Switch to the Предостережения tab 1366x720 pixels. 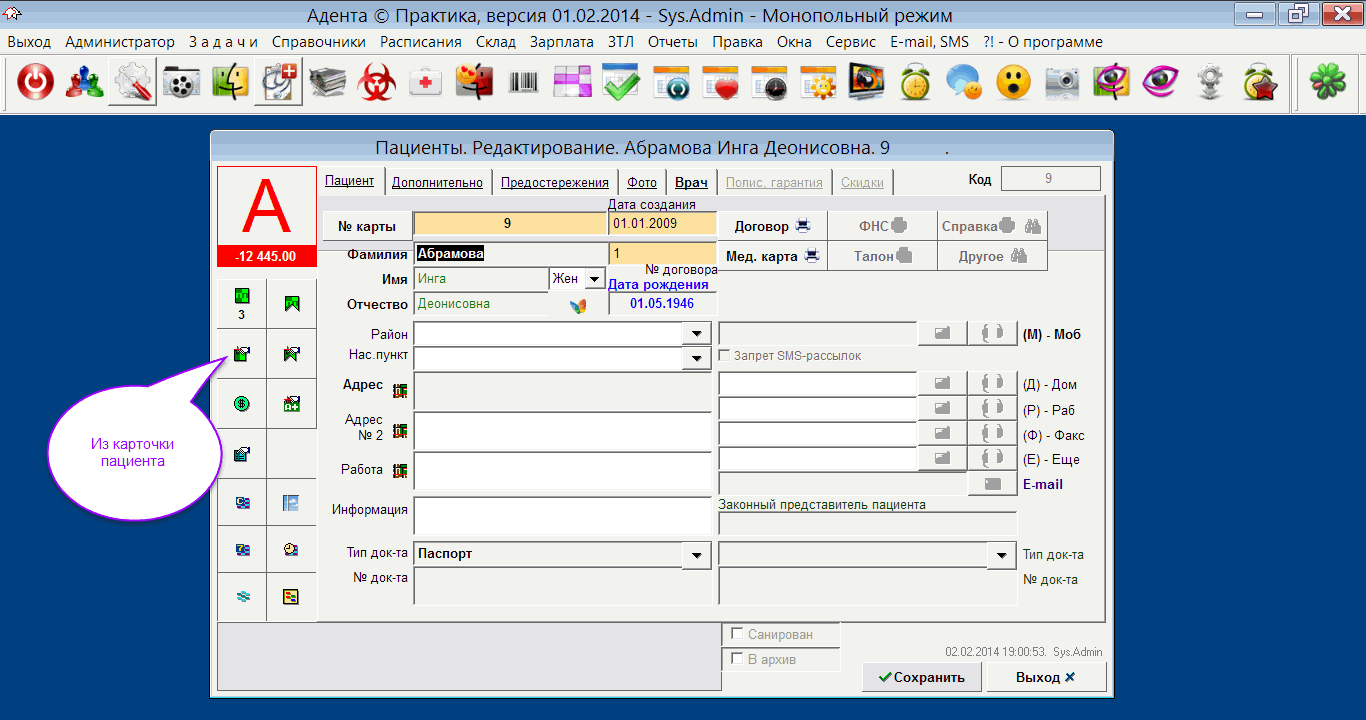pyautogui.click(x=554, y=182)
